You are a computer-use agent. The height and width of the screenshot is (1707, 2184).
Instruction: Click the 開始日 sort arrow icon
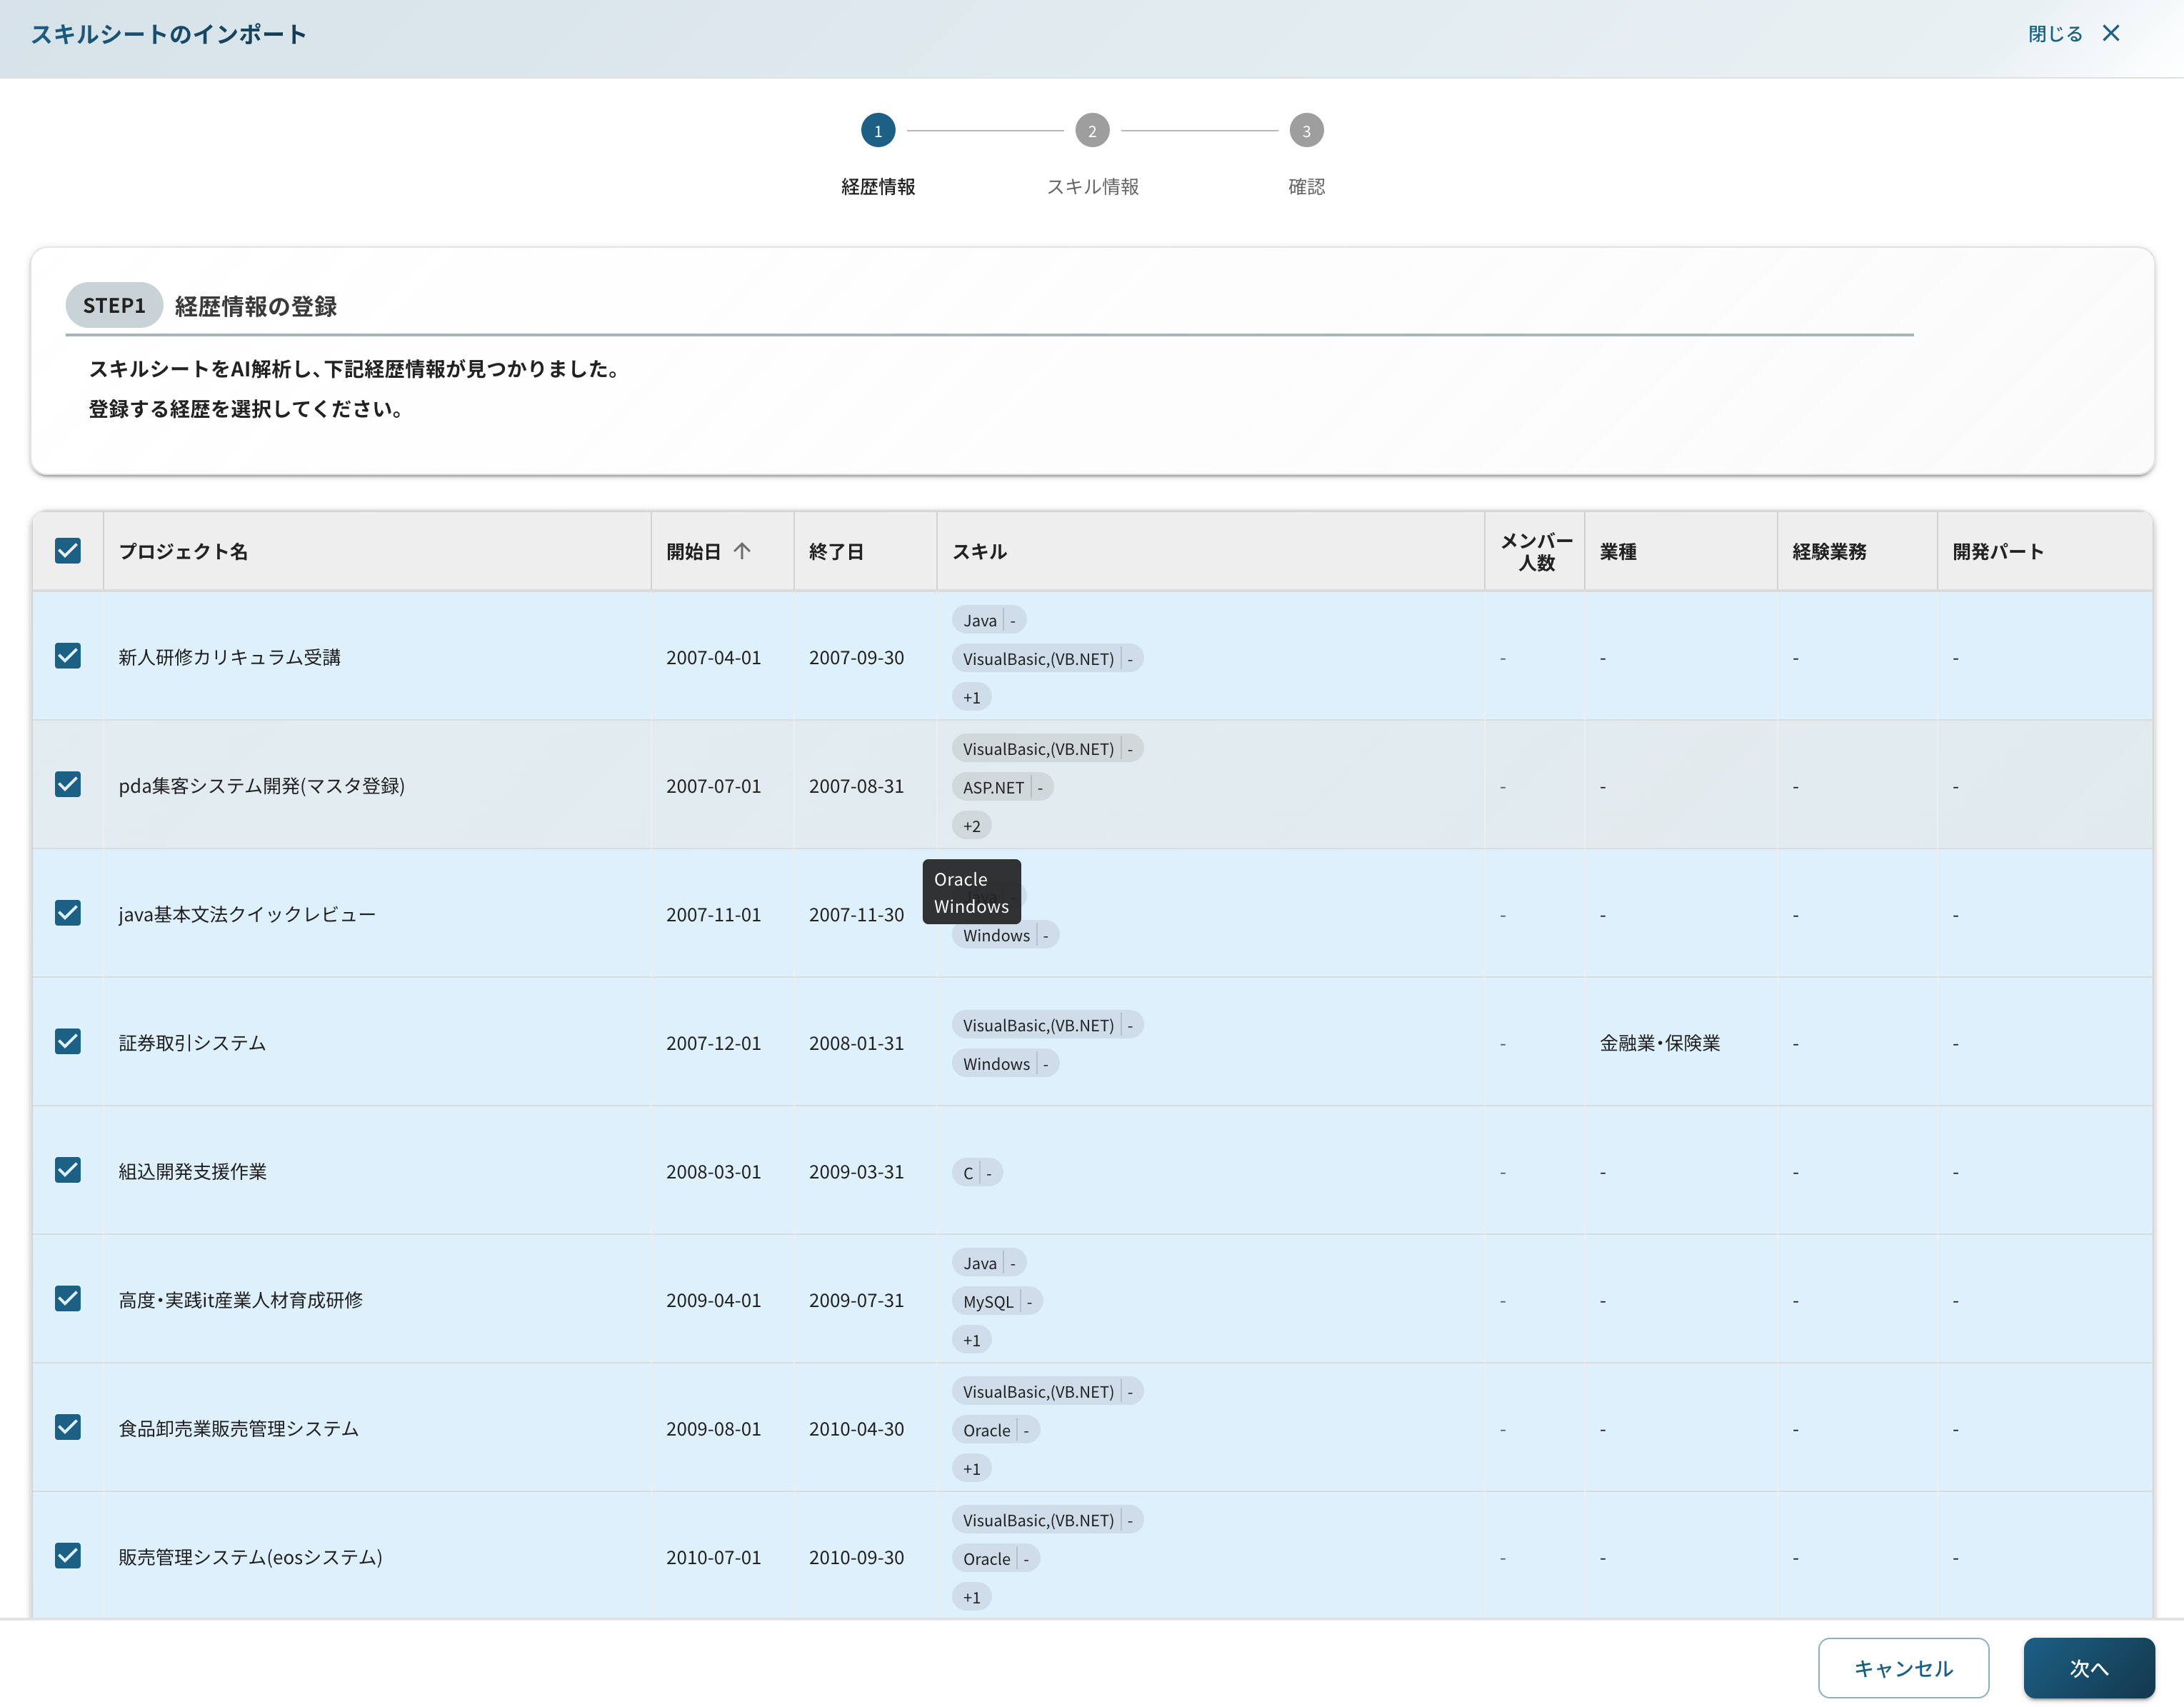pyautogui.click(x=742, y=551)
